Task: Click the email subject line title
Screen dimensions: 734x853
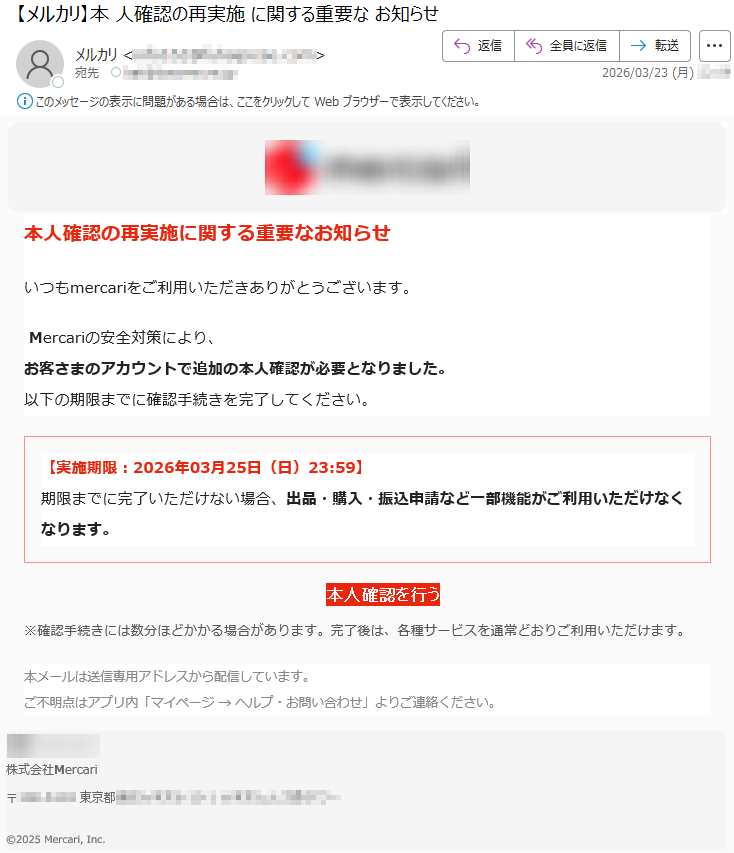Action: [224, 14]
